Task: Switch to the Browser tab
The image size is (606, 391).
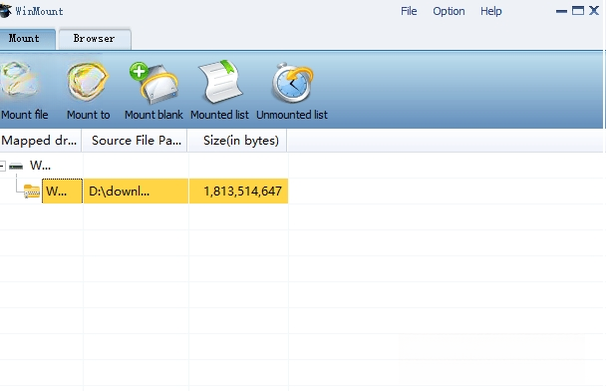Action: 94,39
